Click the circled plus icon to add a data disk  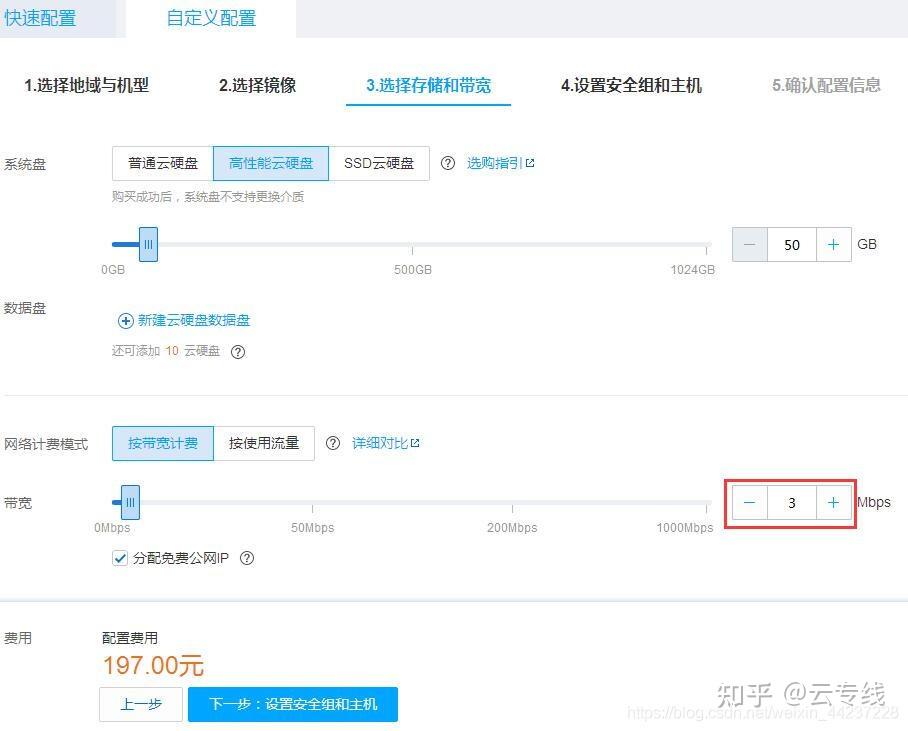(124, 320)
